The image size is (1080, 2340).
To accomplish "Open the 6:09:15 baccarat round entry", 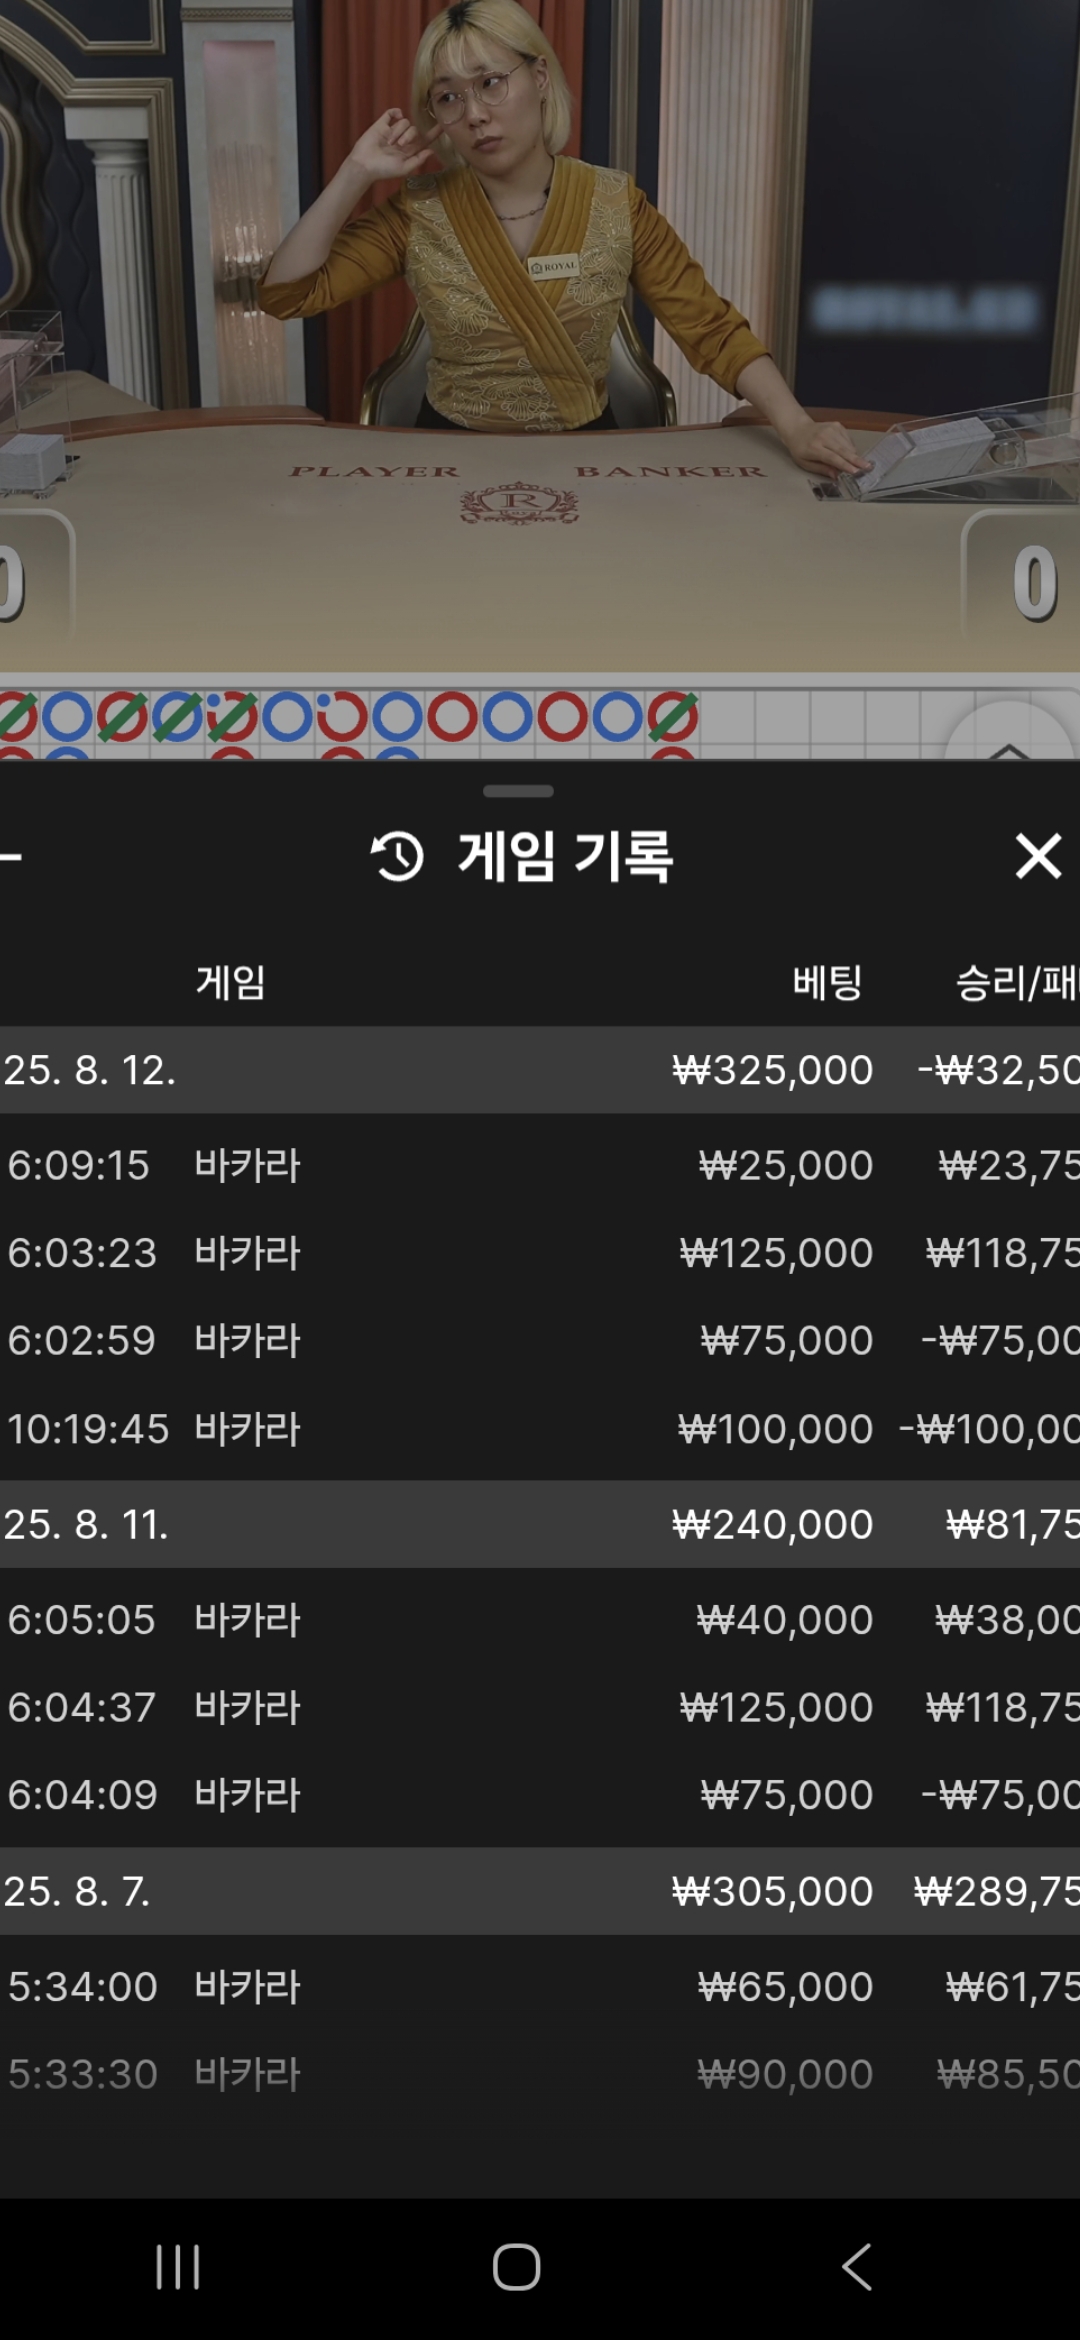I will coord(540,1165).
